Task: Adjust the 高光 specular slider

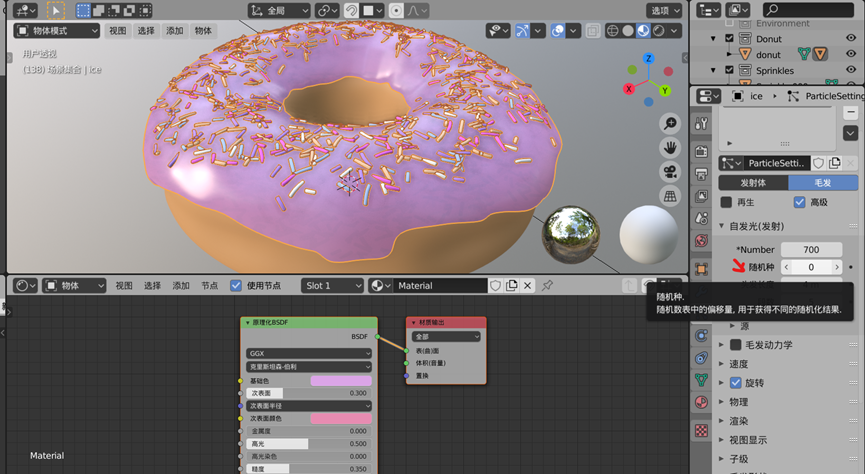Action: click(308, 444)
